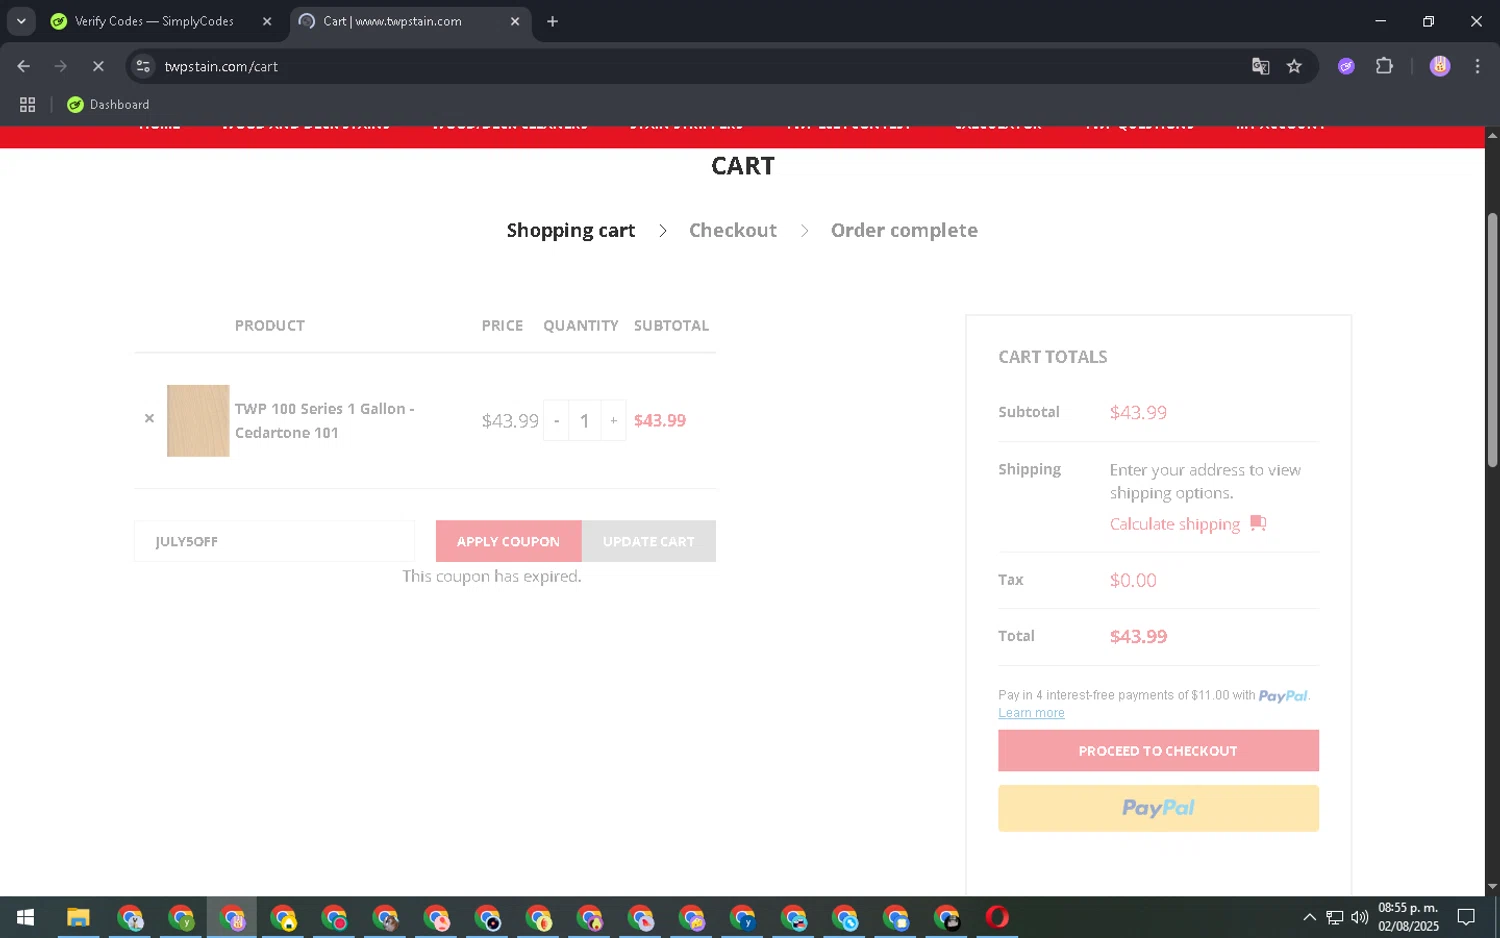This screenshot has height=938, width=1500.
Task: Open PayPal Learn more link
Action: 1031,713
